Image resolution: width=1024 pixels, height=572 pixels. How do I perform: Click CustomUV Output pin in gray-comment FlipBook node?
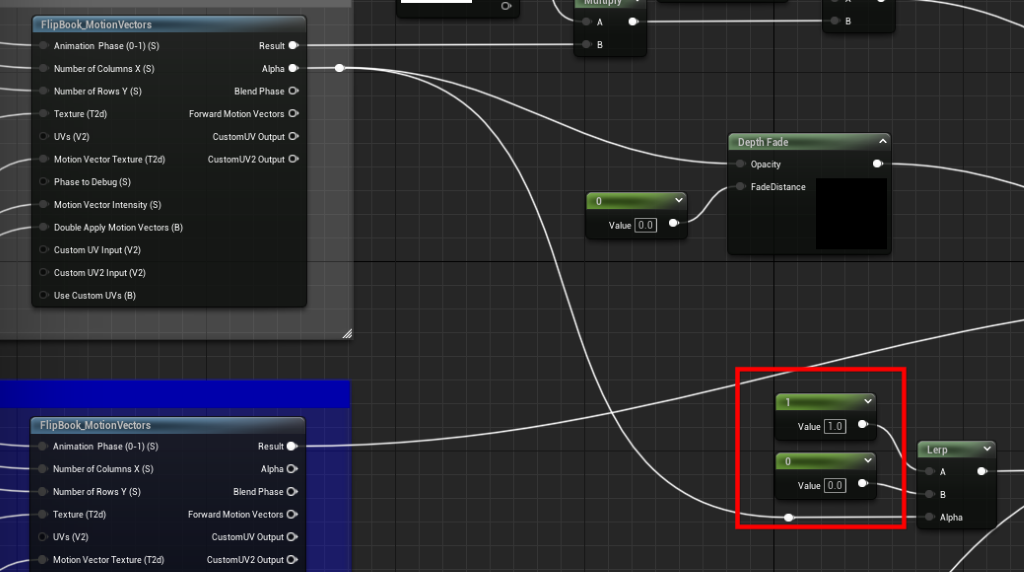pos(293,136)
